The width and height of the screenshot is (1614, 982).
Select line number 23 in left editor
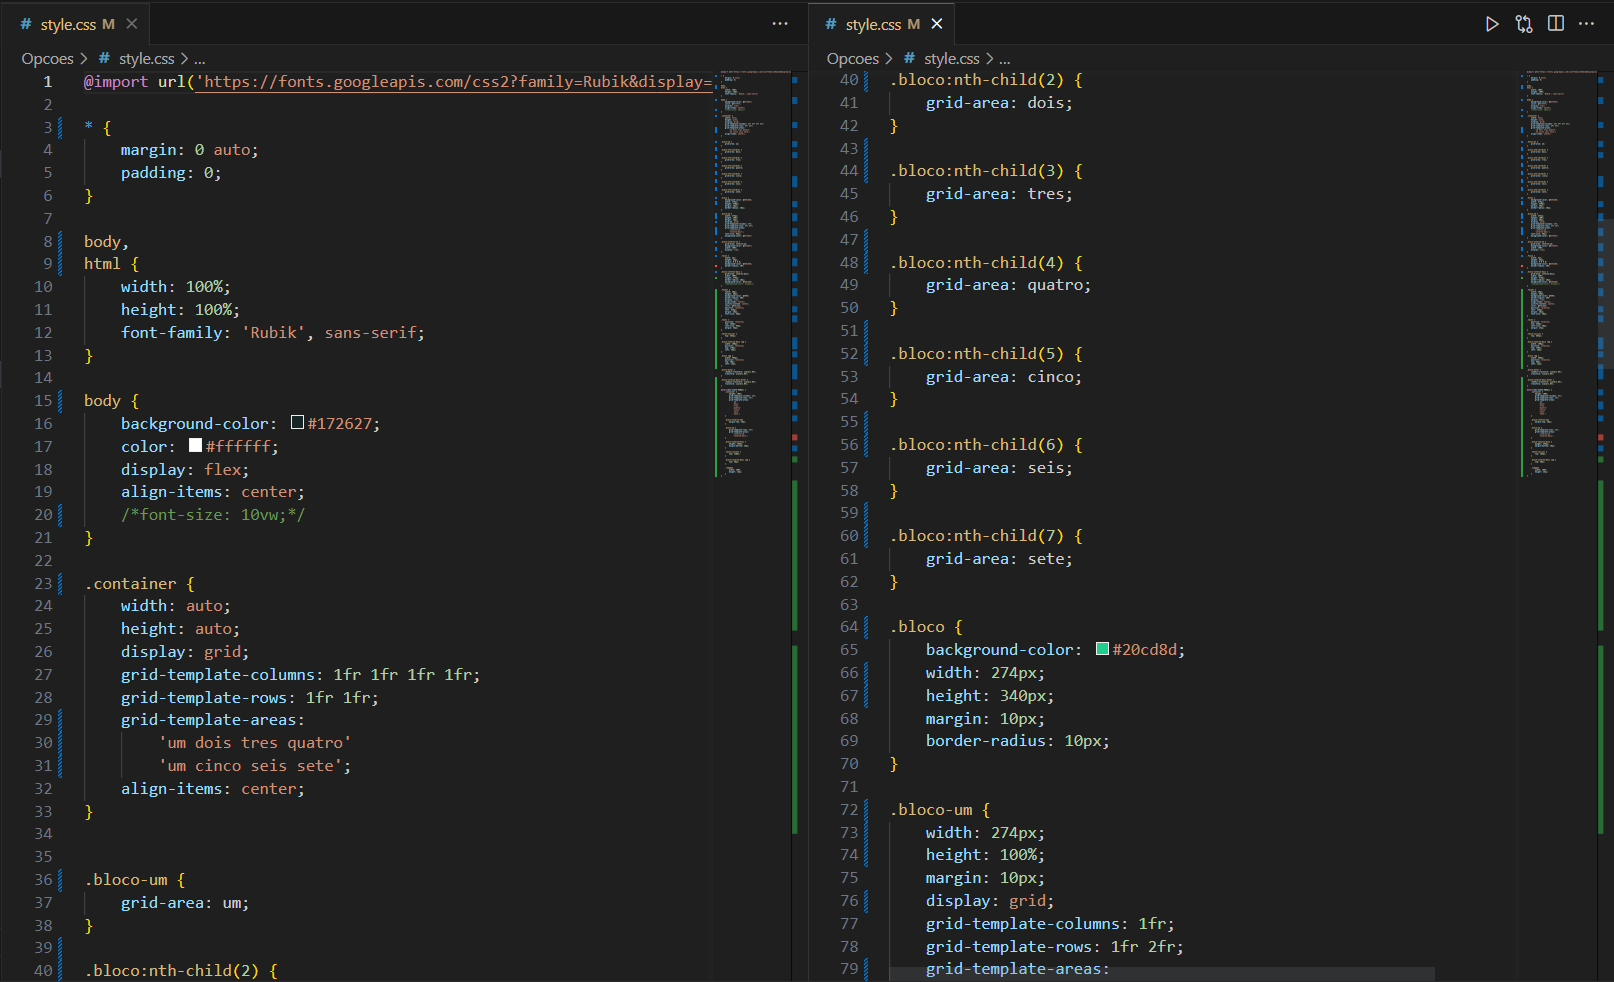point(43,583)
